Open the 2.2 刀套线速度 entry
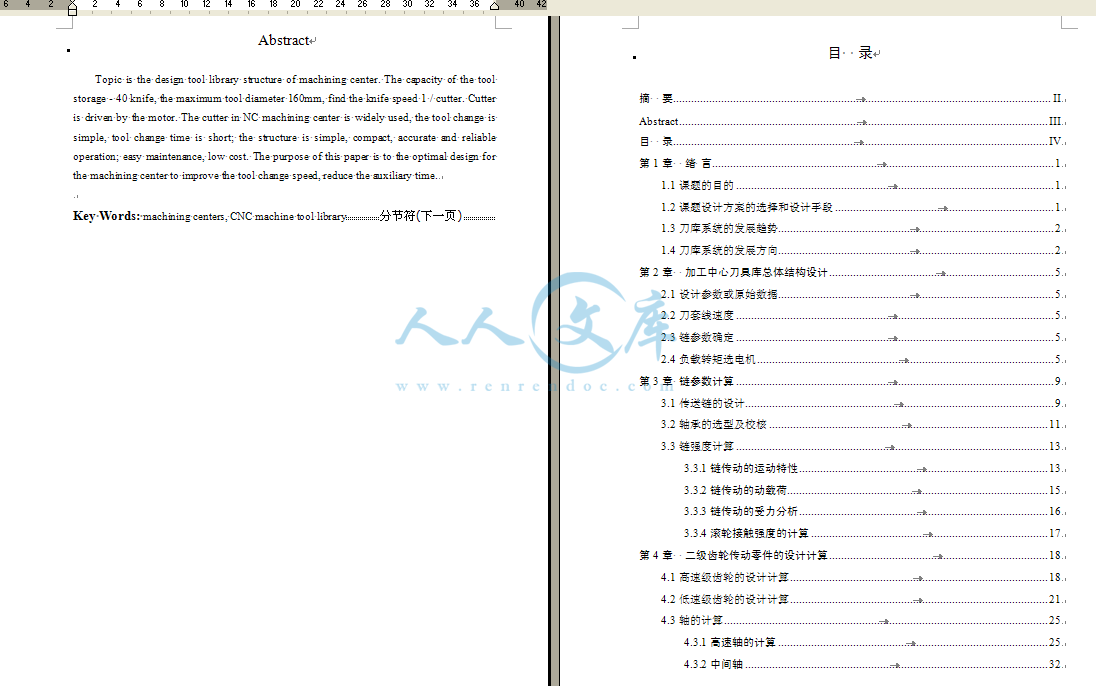The width and height of the screenshot is (1096, 686). click(862, 315)
